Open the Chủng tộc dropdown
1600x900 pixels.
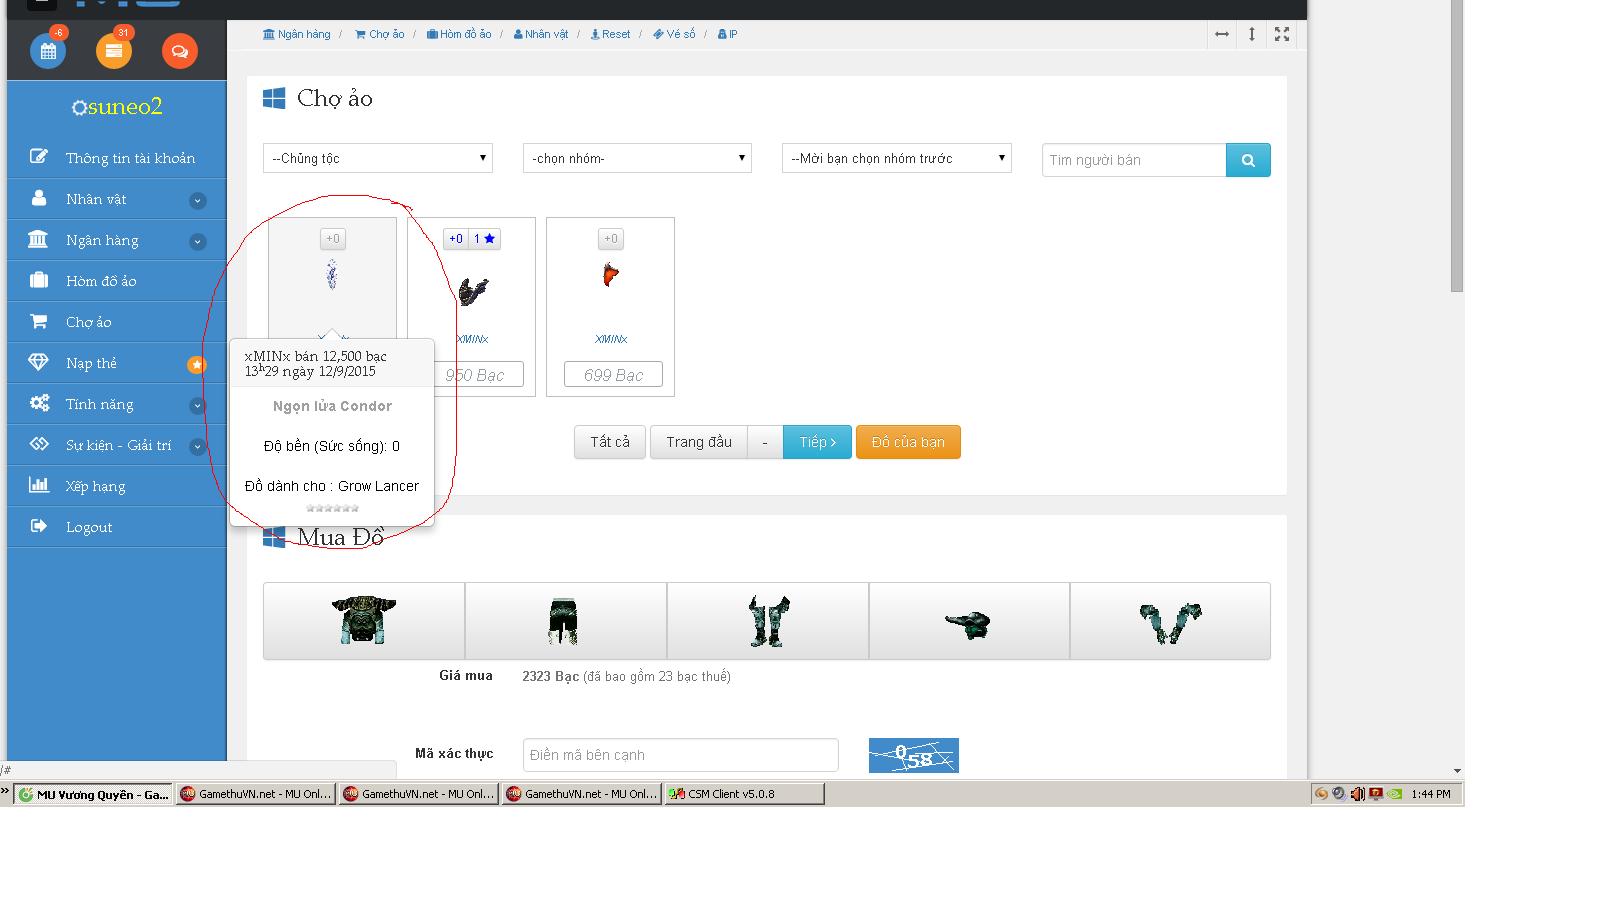pos(378,158)
